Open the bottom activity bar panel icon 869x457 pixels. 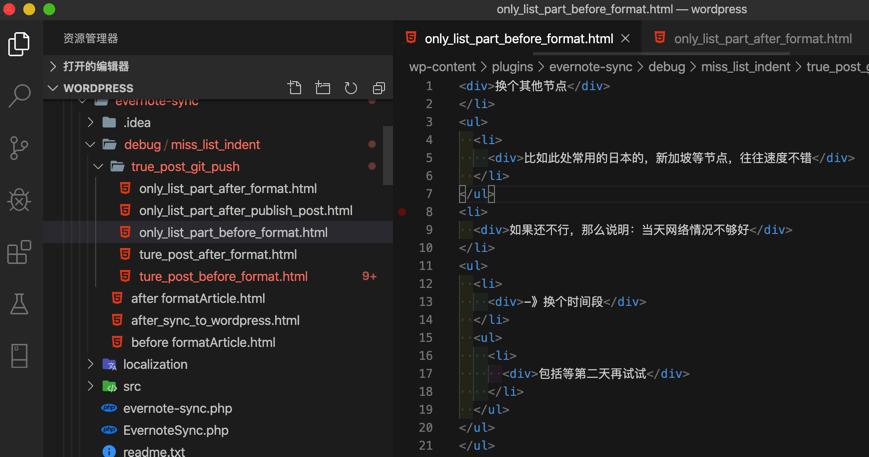[x=19, y=356]
